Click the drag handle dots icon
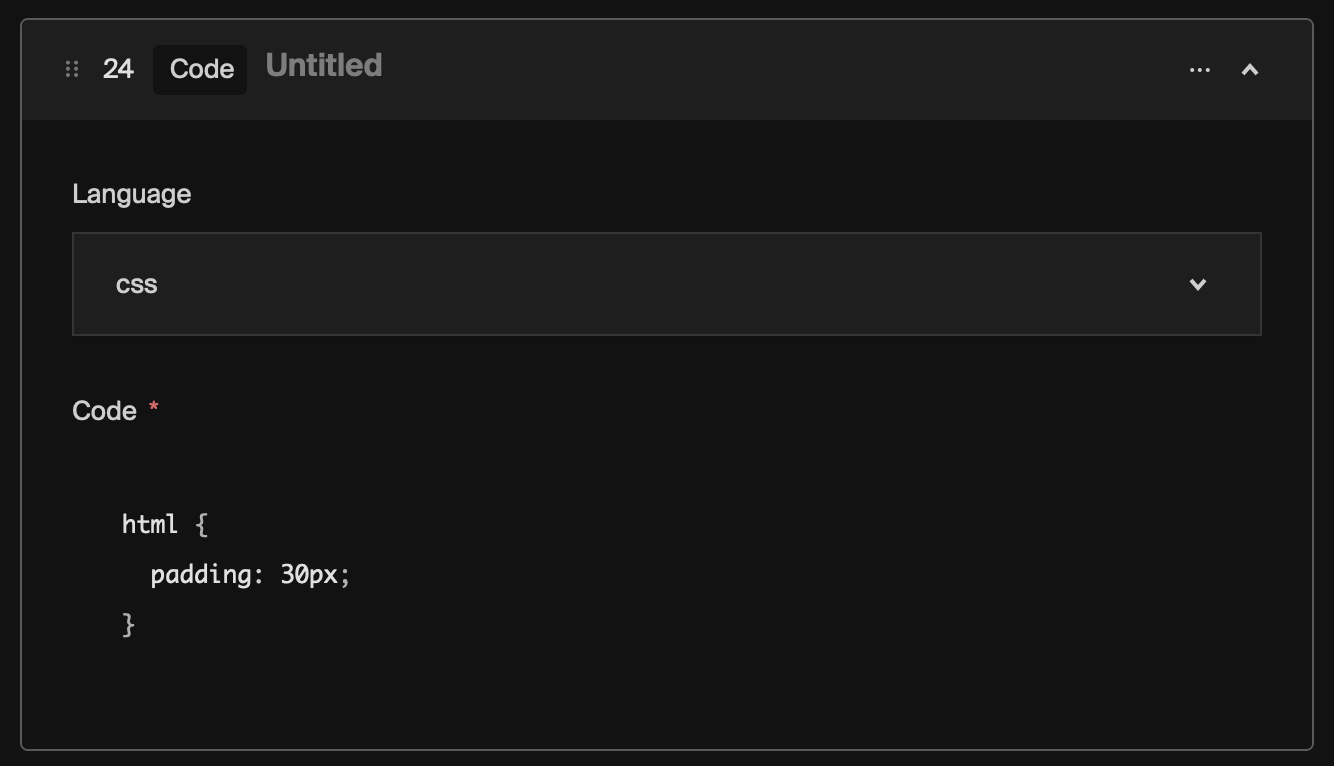 point(70,69)
